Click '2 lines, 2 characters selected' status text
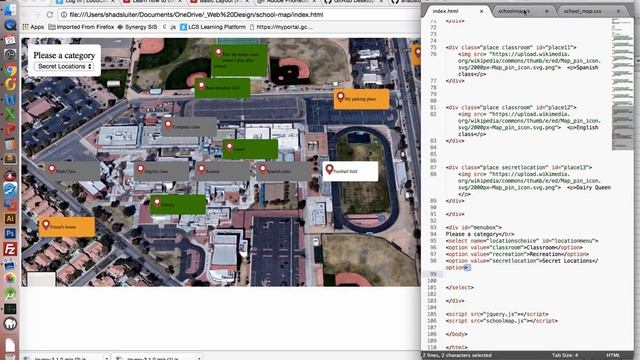 457,355
